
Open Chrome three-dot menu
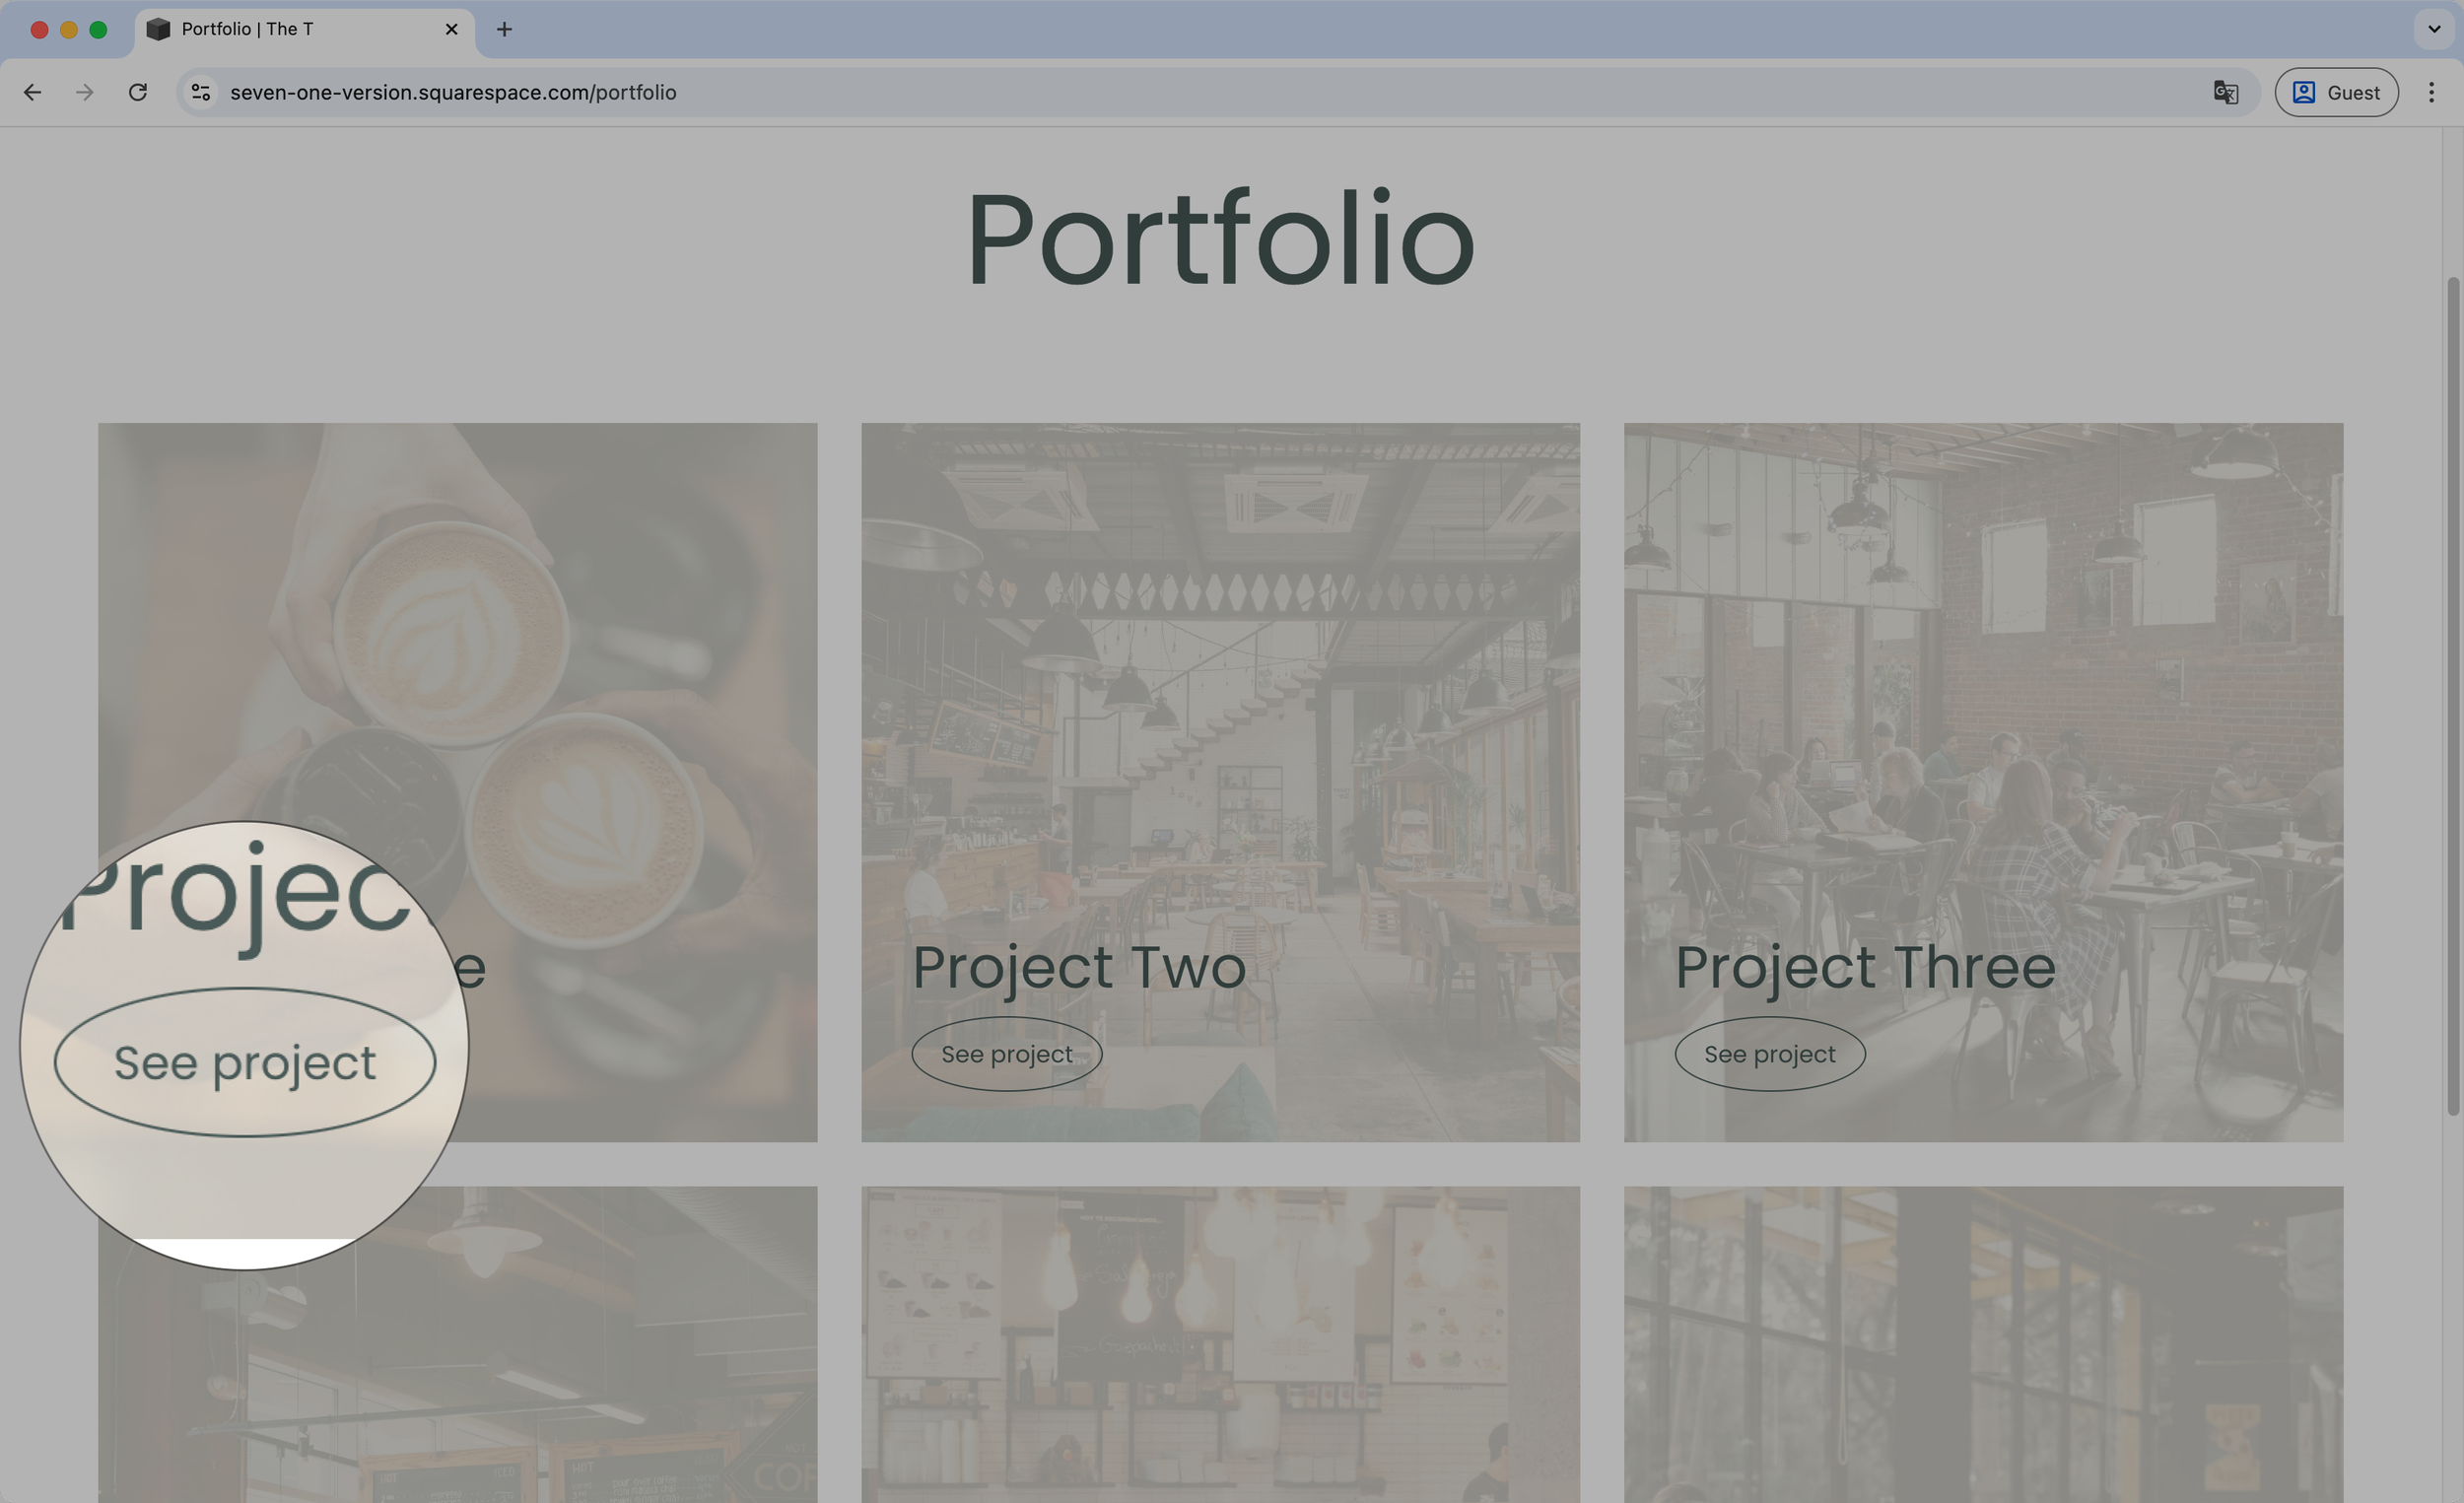[2431, 92]
